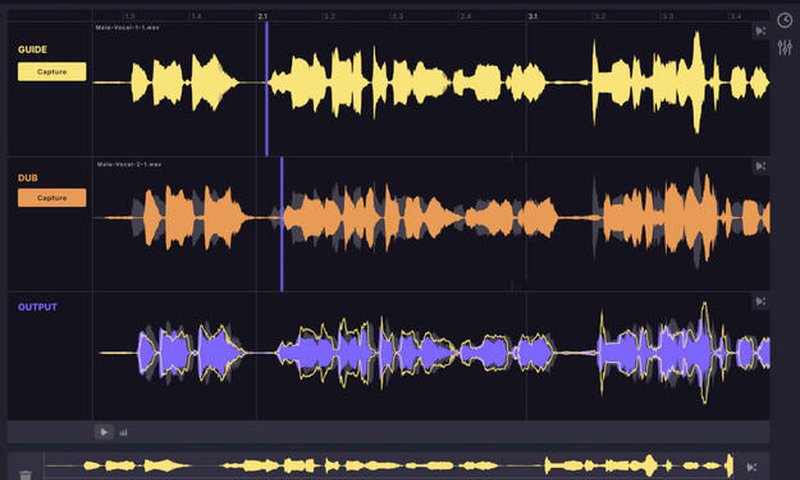The width and height of the screenshot is (800, 480).
Task: Click the GUIDE track audition icon
Action: pyautogui.click(x=760, y=31)
